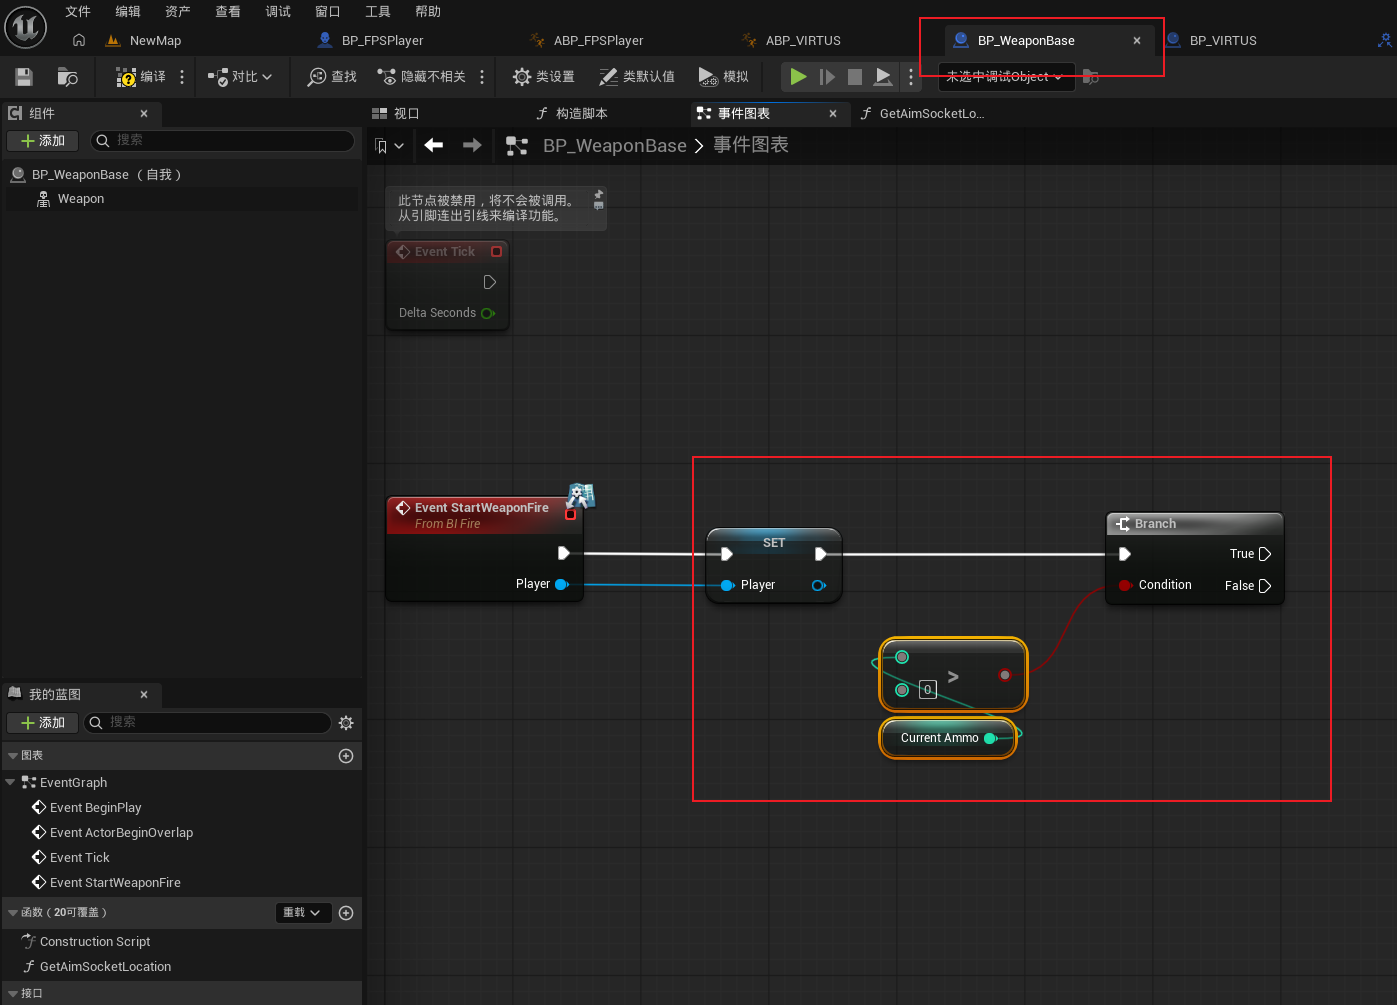Viewport: 1397px width, 1005px height.
Task: Click the Eject playback button
Action: coord(883,77)
